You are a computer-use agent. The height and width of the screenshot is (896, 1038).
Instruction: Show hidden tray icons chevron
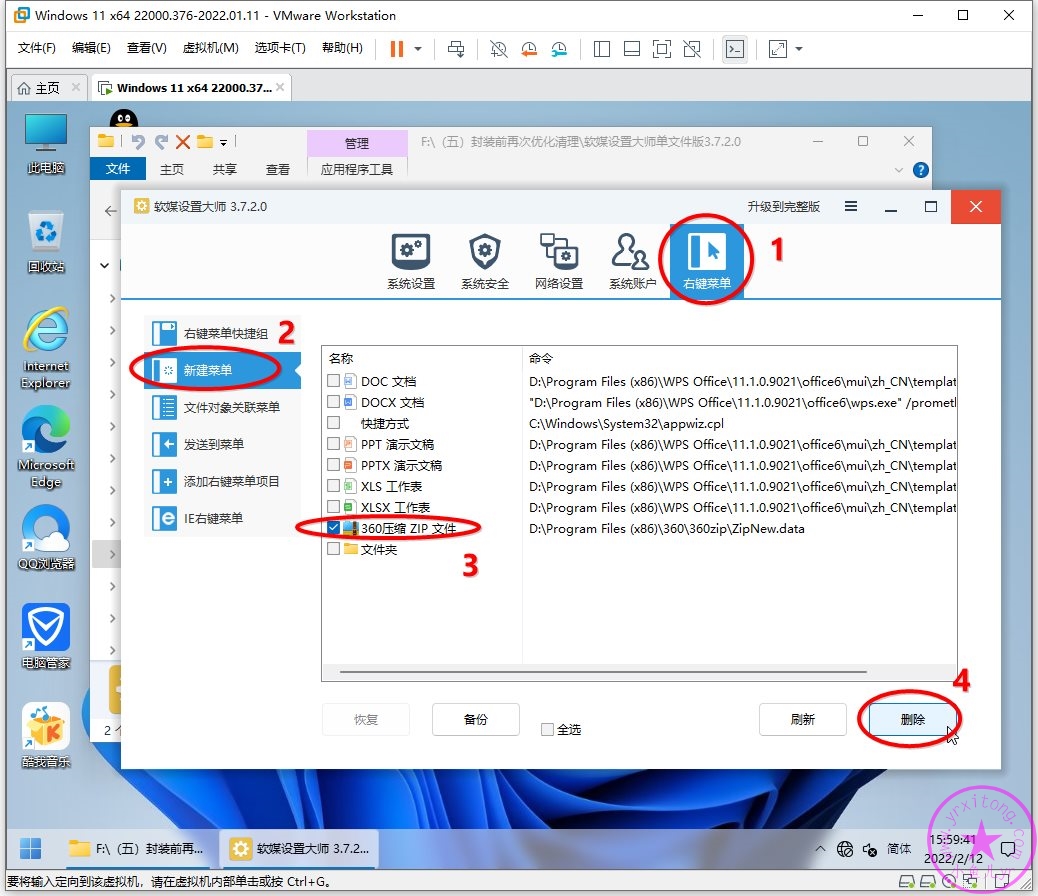click(x=820, y=848)
